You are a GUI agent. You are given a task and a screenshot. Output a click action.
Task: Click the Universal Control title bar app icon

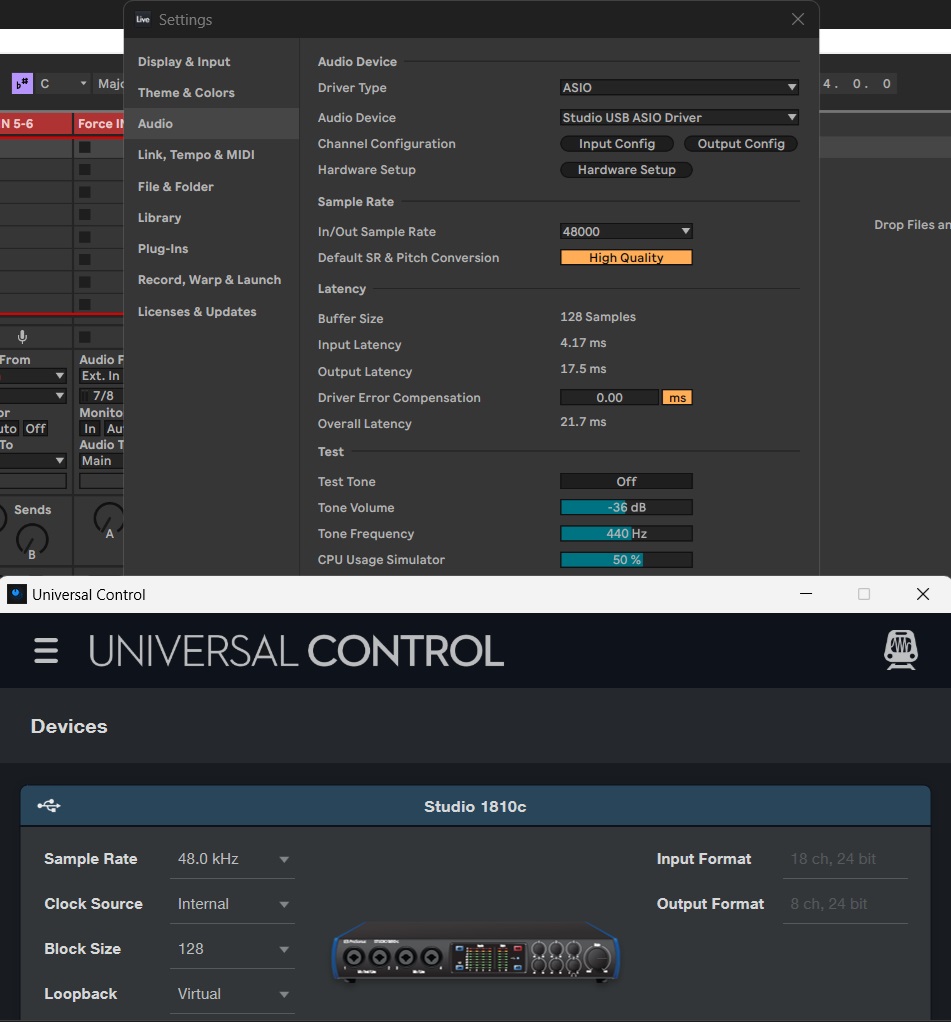[x=17, y=594]
